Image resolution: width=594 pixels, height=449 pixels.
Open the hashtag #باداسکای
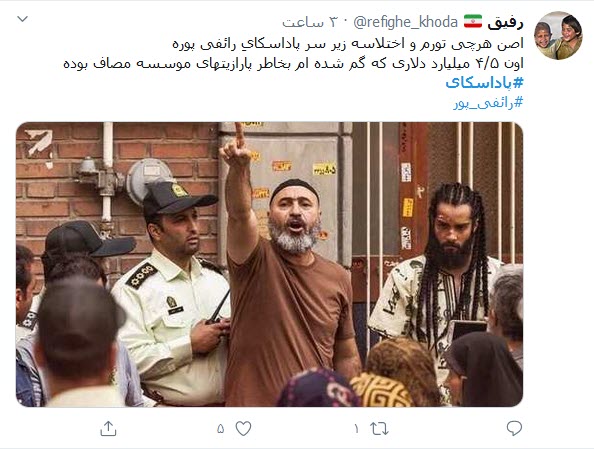point(485,83)
